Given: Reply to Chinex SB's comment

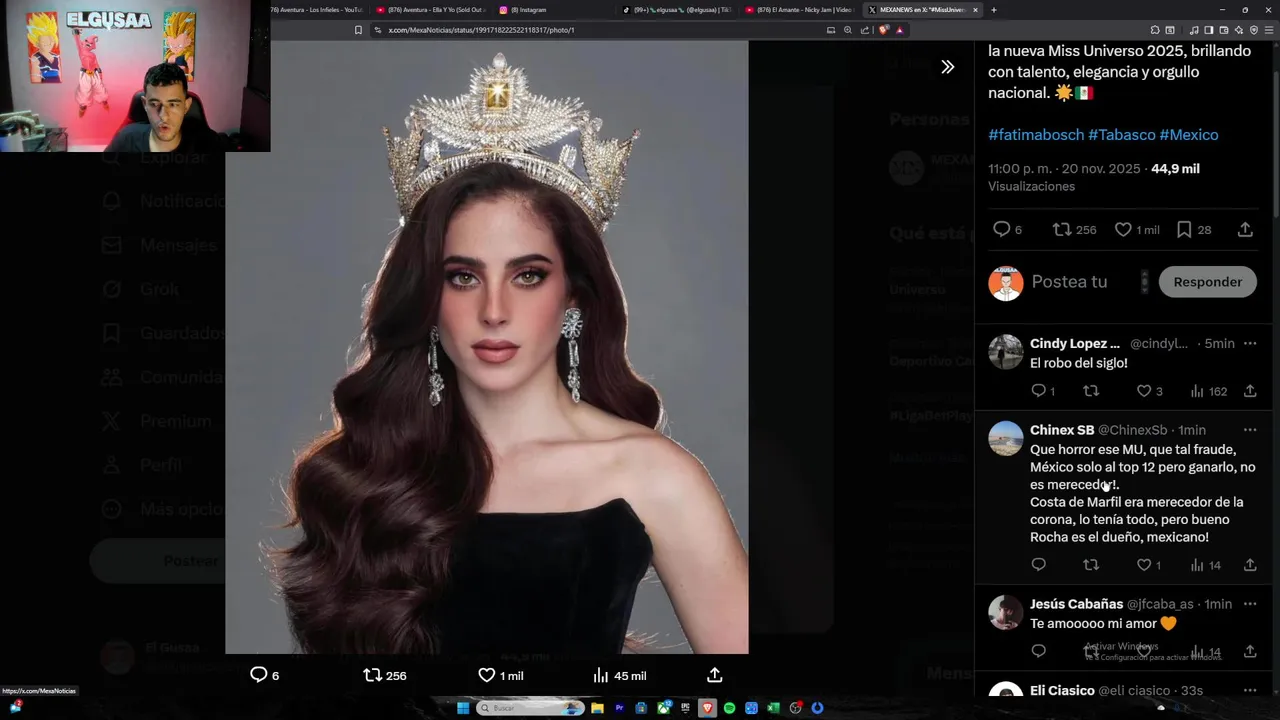Looking at the screenshot, I should [1038, 565].
